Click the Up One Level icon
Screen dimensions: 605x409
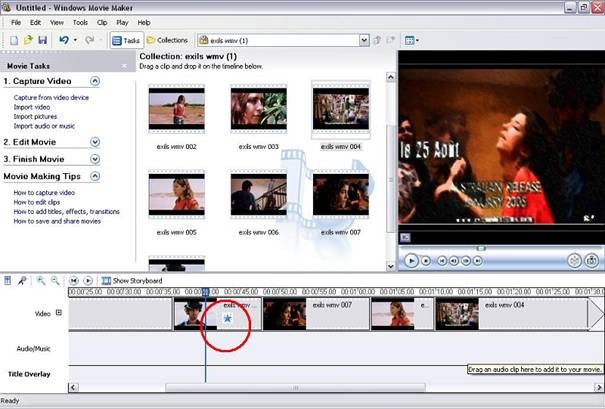tap(377, 40)
